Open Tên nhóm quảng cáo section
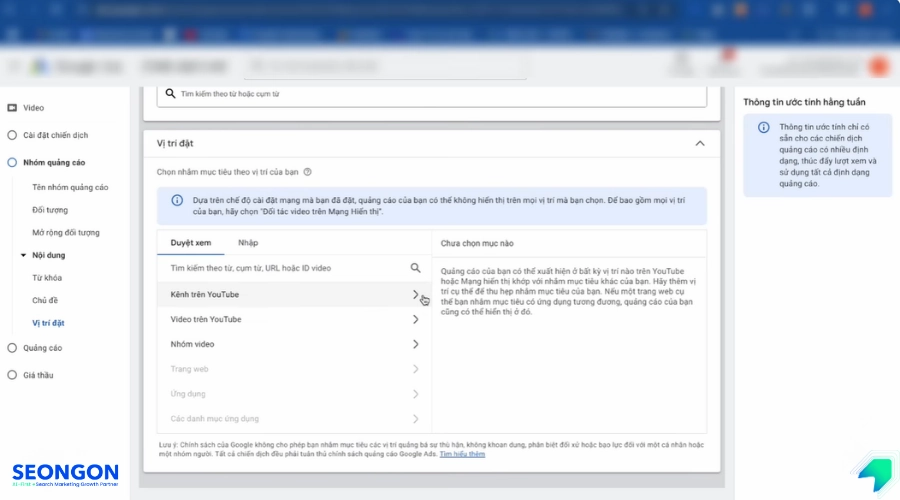Screen dimensions: 900x500 [x=70, y=187]
